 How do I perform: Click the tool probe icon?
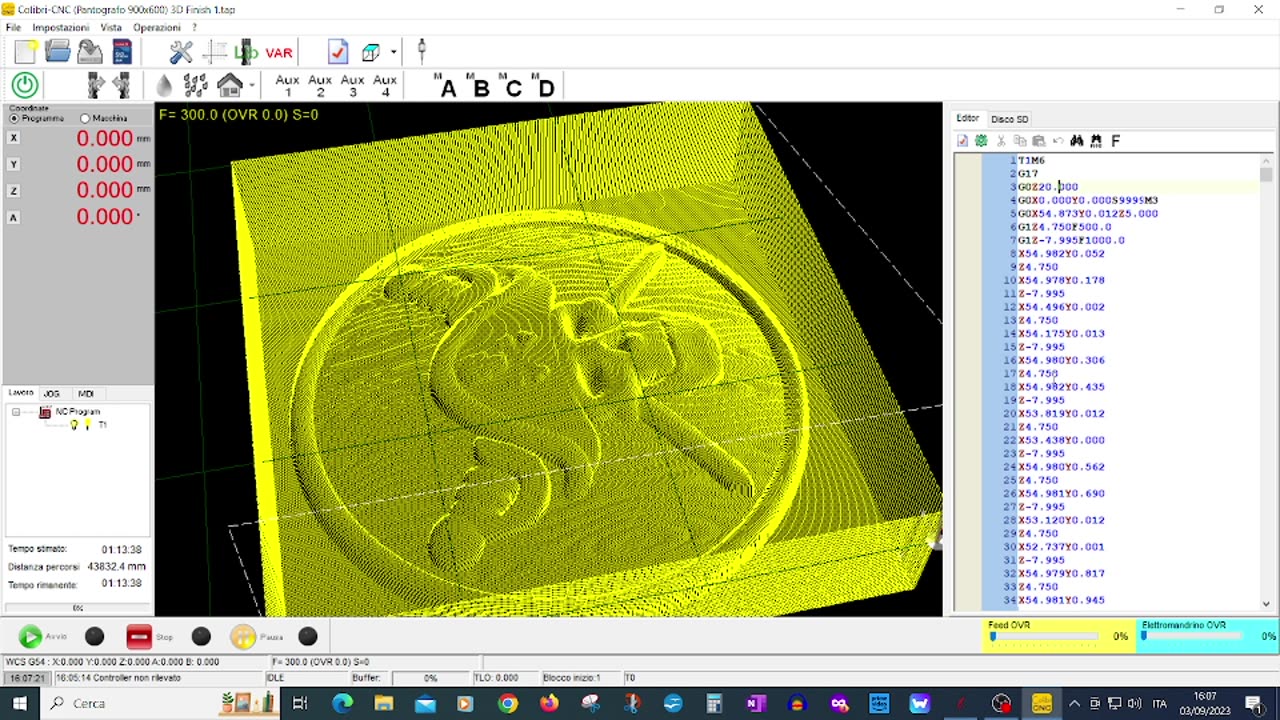[421, 50]
